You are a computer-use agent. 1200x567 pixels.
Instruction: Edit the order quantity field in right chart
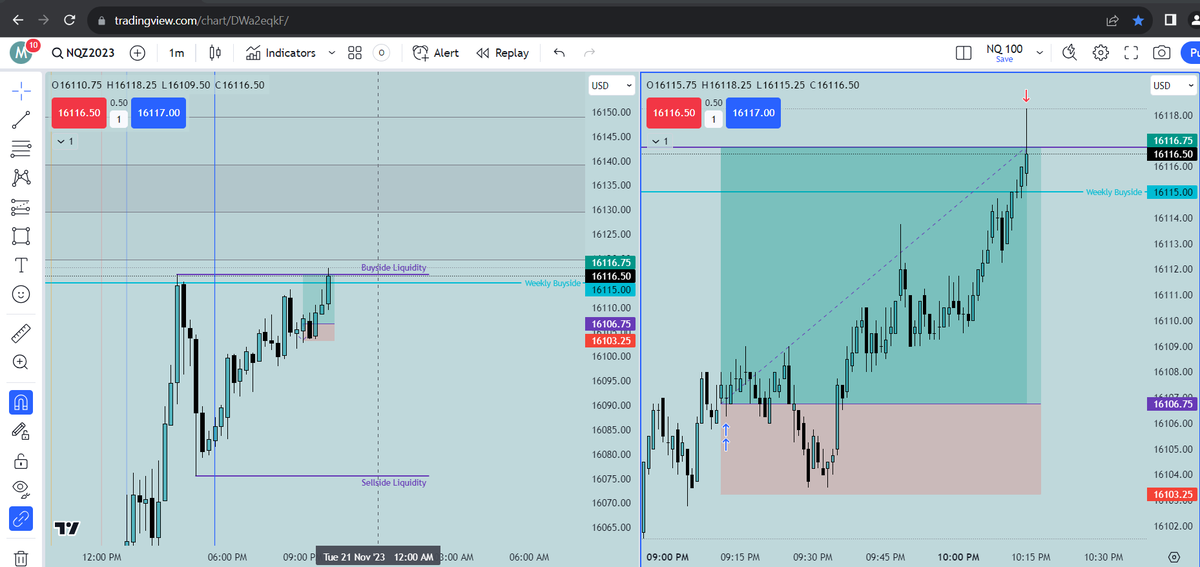point(714,120)
